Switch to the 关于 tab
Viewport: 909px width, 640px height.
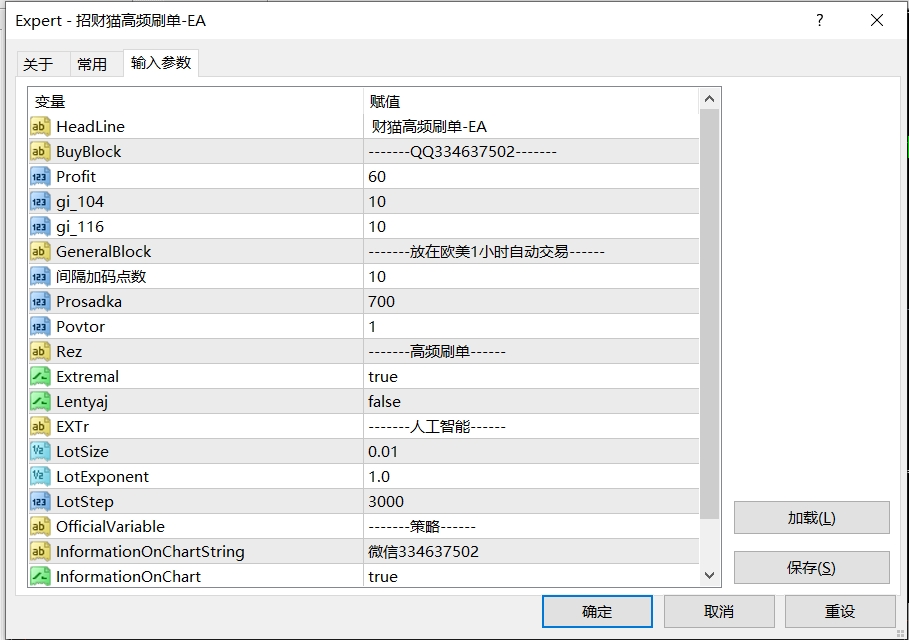(38, 64)
